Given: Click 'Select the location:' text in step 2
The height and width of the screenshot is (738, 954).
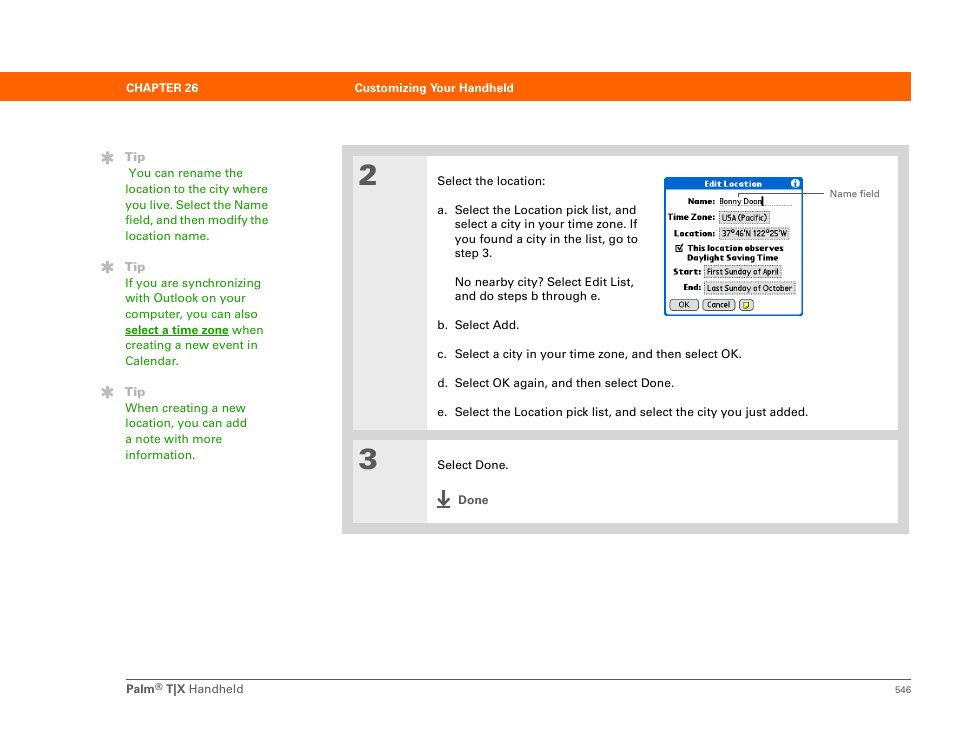Looking at the screenshot, I should [491, 181].
